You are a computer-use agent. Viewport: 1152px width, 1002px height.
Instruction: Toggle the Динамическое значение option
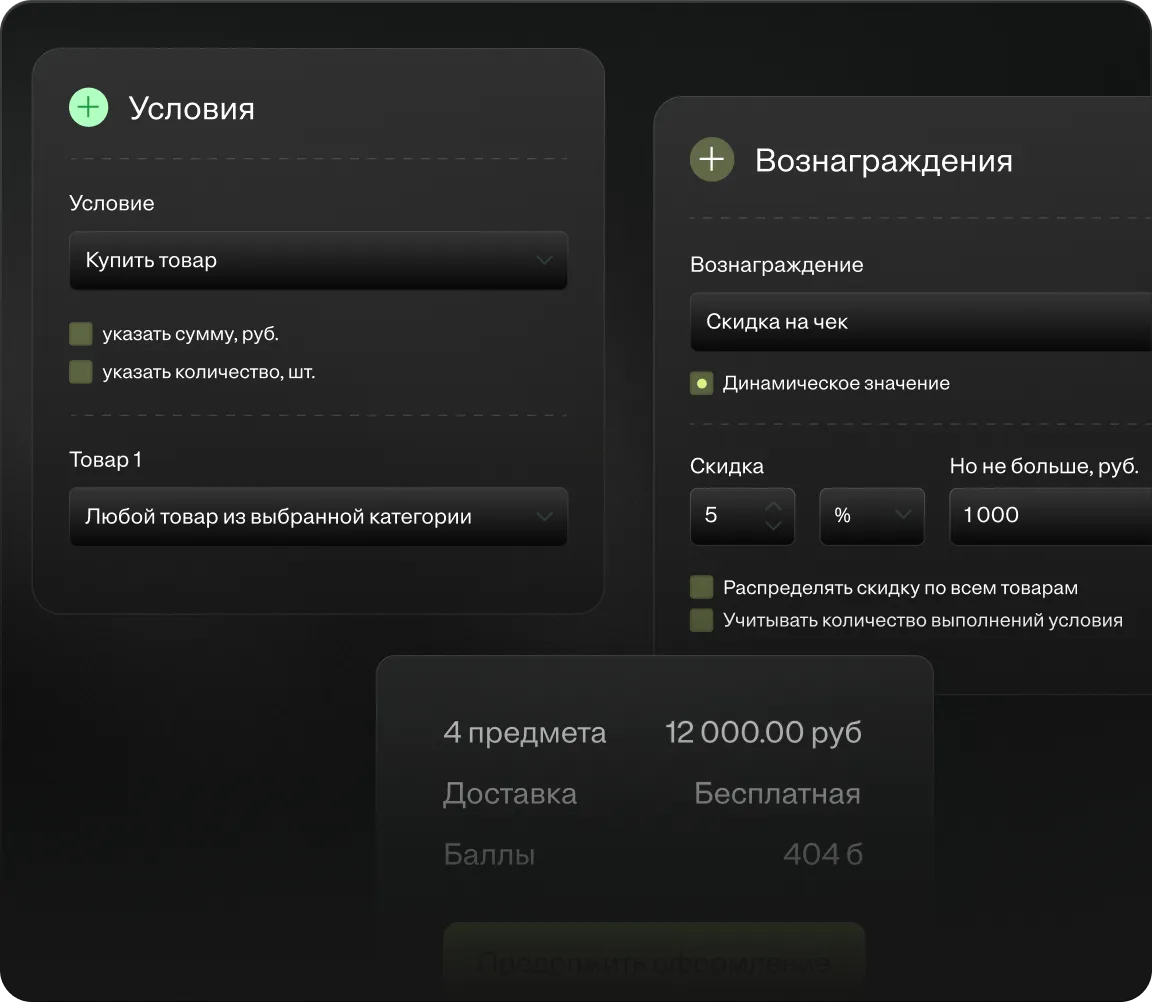pyautogui.click(x=702, y=383)
